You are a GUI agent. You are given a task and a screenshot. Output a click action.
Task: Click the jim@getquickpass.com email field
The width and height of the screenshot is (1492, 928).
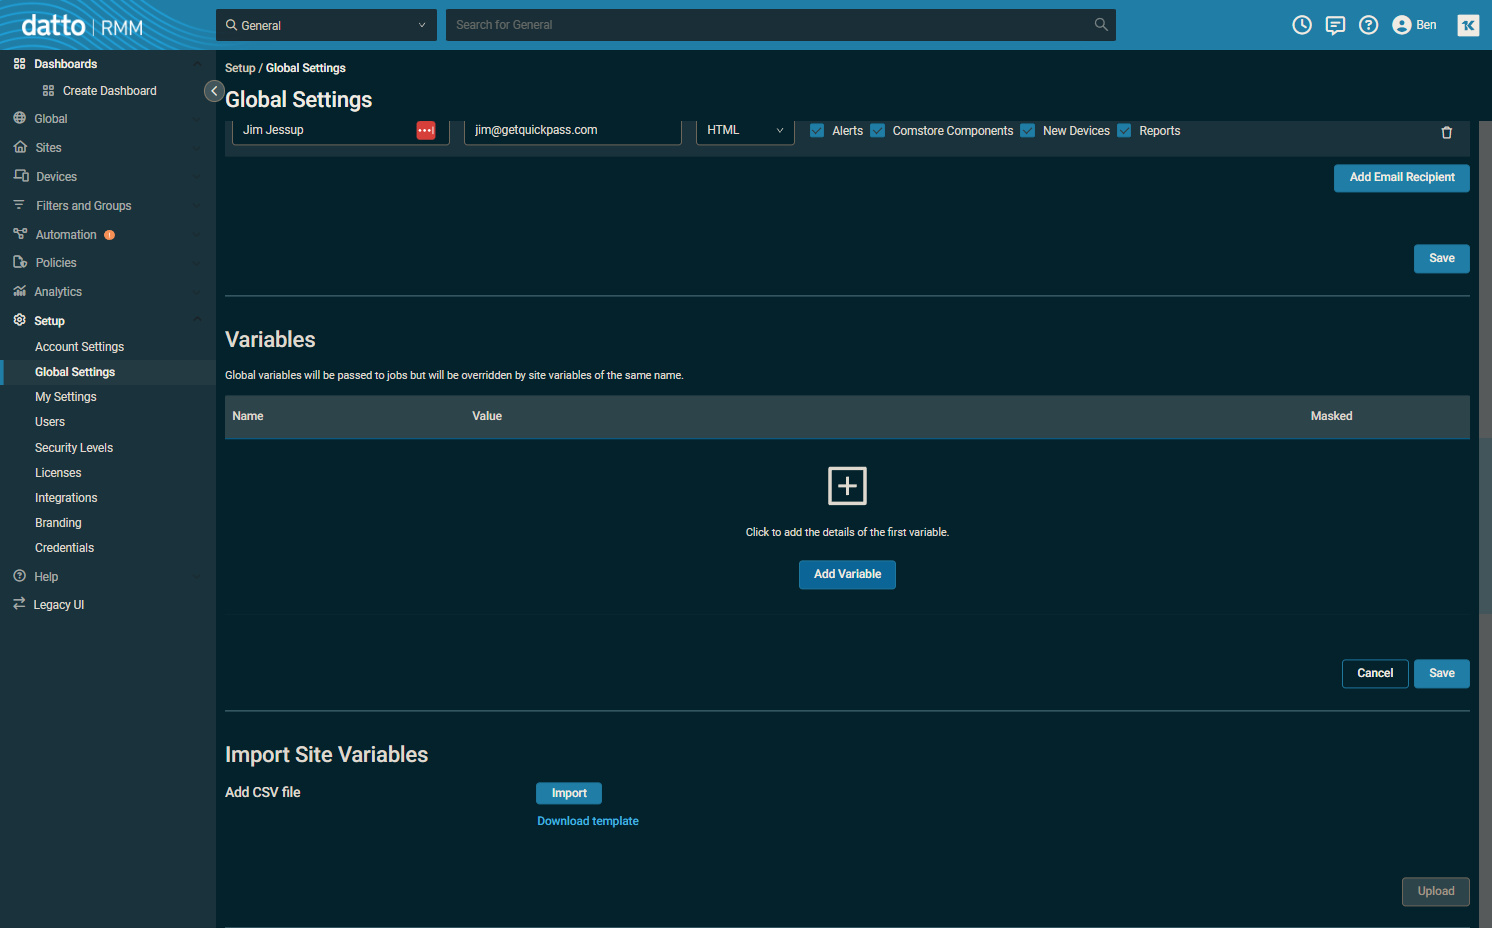tap(573, 131)
